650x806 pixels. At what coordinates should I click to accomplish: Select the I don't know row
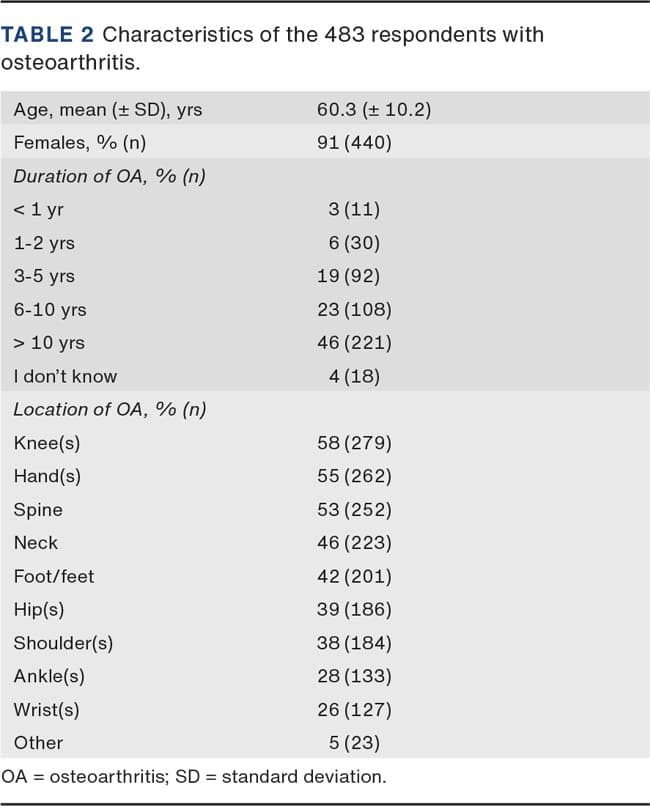(65, 377)
